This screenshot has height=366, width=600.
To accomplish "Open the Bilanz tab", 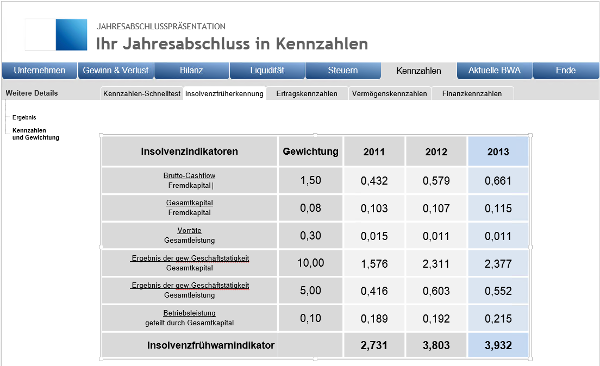I will [x=191, y=70].
